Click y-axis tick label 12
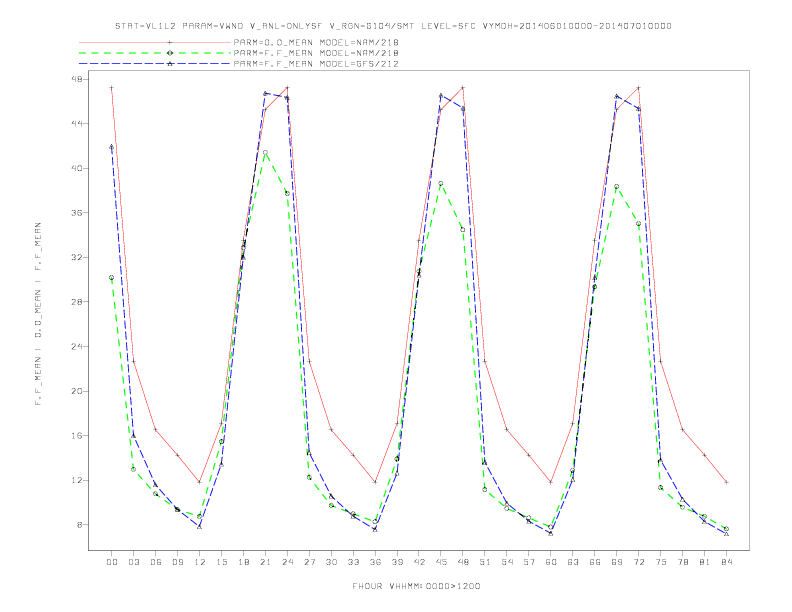Viewport: 792px width, 612px height. (x=78, y=480)
